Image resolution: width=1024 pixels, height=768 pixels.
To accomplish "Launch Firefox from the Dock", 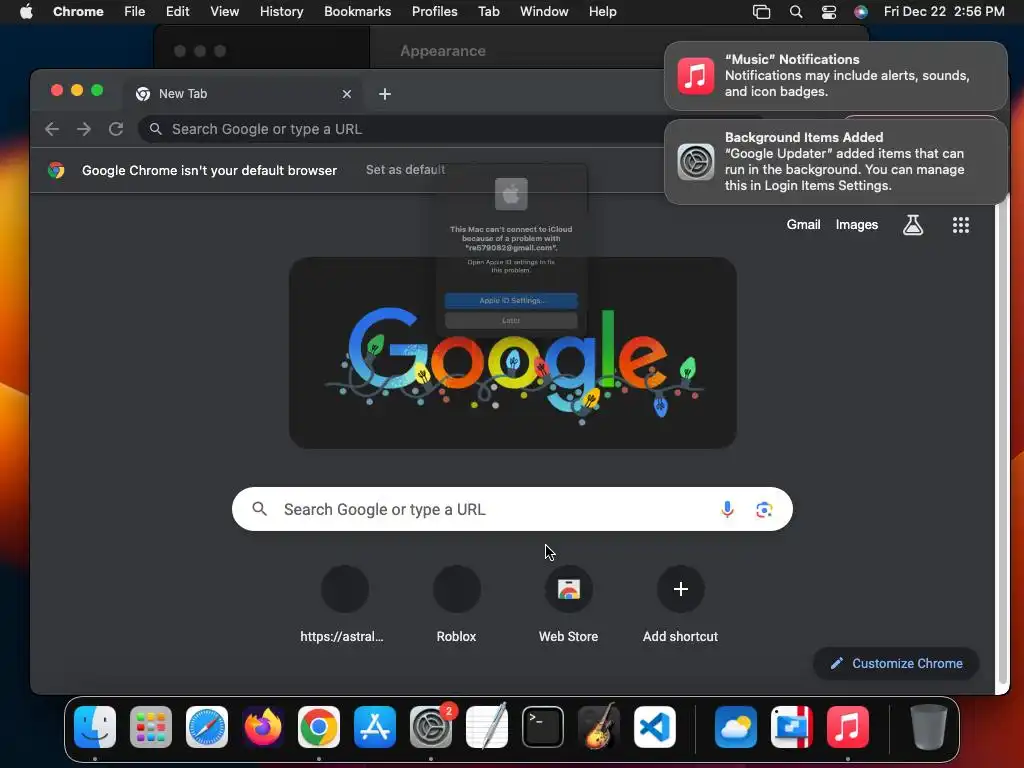I will click(263, 727).
